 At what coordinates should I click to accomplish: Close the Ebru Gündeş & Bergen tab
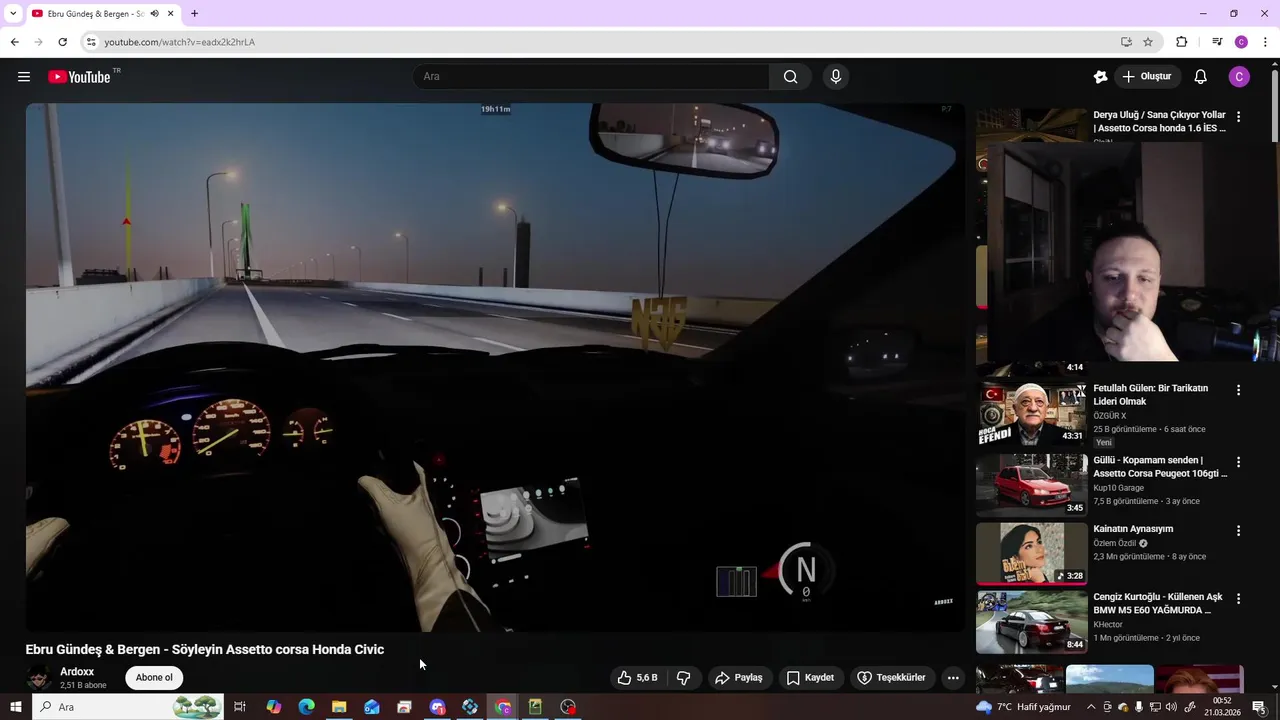point(171,14)
